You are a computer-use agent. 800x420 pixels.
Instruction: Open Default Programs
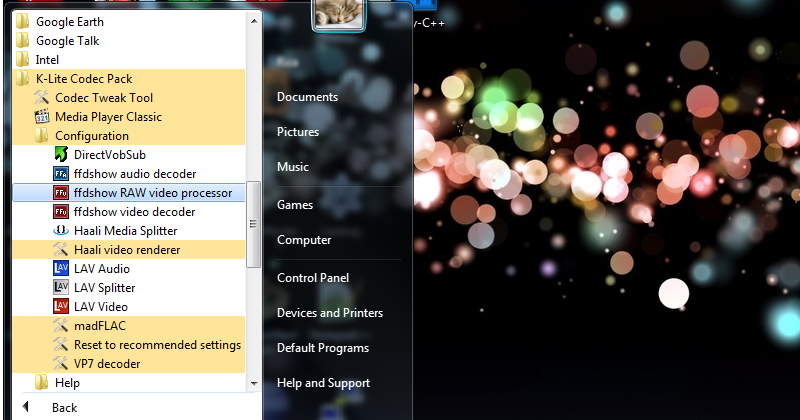323,348
